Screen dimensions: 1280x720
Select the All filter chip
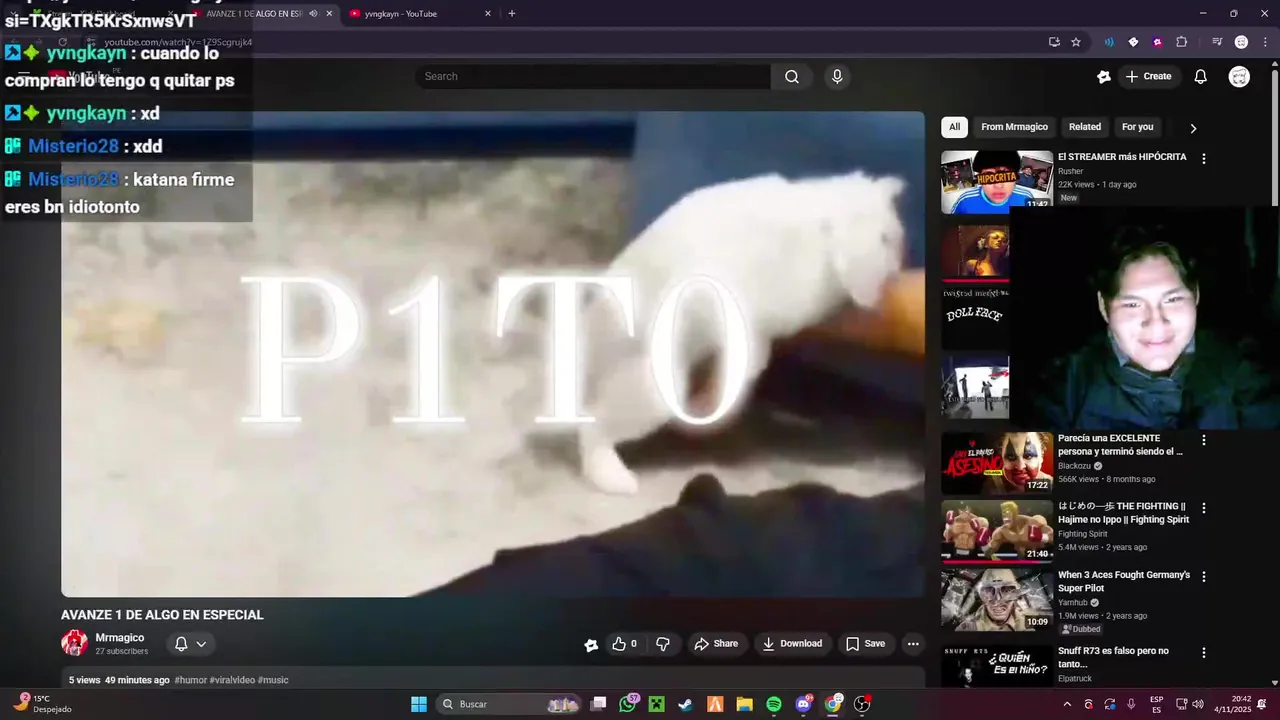coord(954,127)
